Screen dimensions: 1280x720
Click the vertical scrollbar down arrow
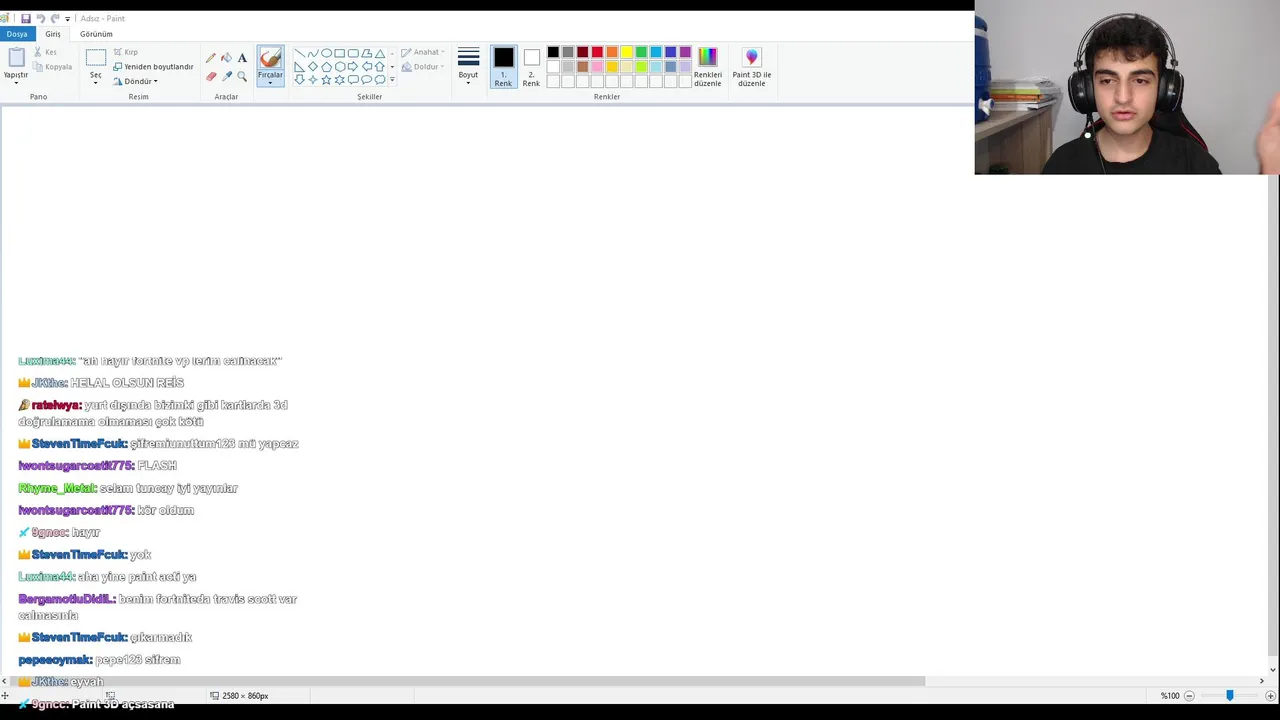tap(1272, 670)
